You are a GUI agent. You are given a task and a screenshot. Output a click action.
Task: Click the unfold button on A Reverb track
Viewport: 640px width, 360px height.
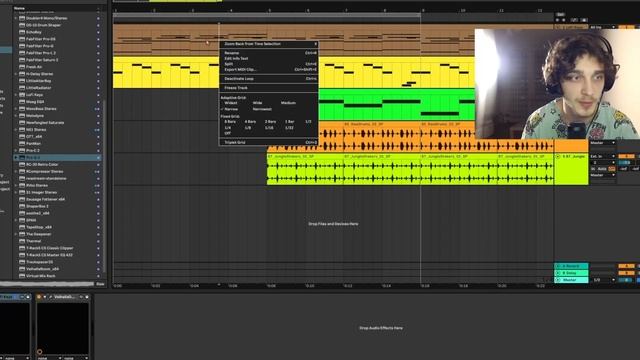558,266
